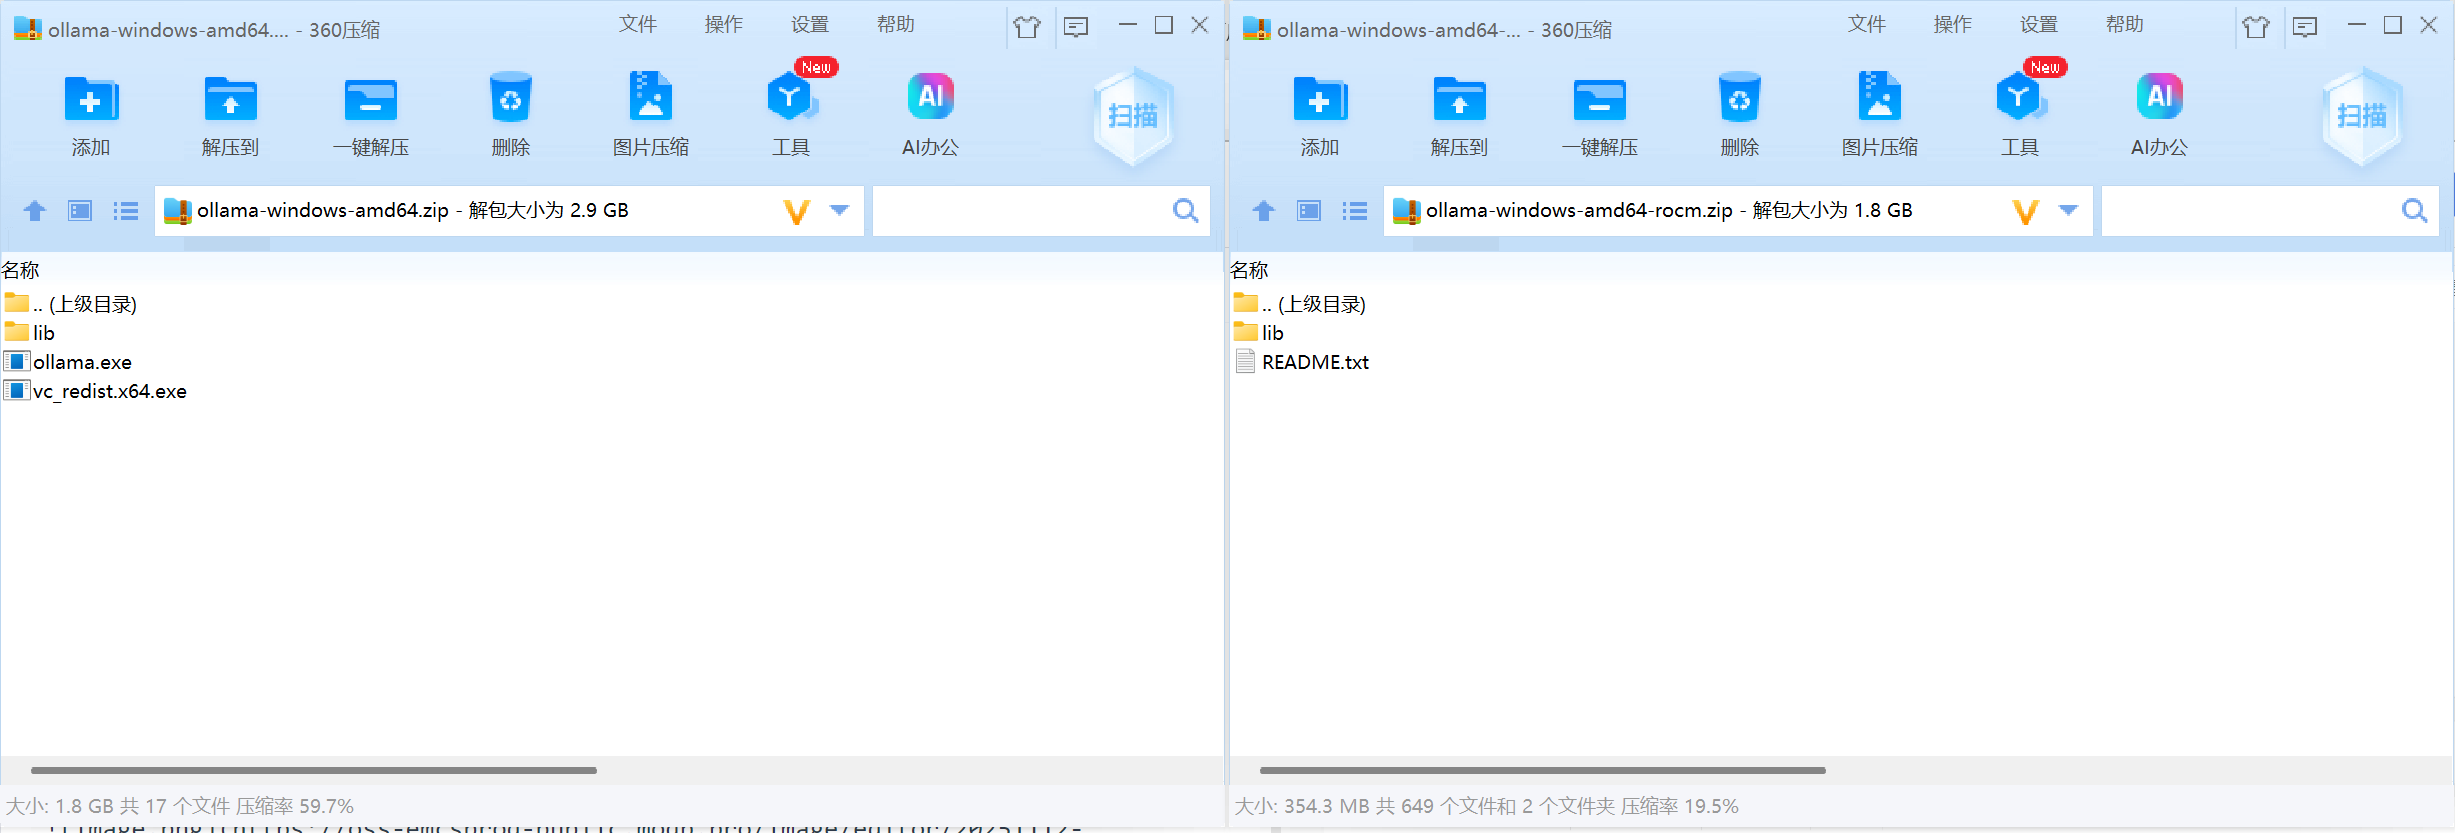Switch to list view in left window
Screen dimensions: 2455x833
(x=126, y=210)
